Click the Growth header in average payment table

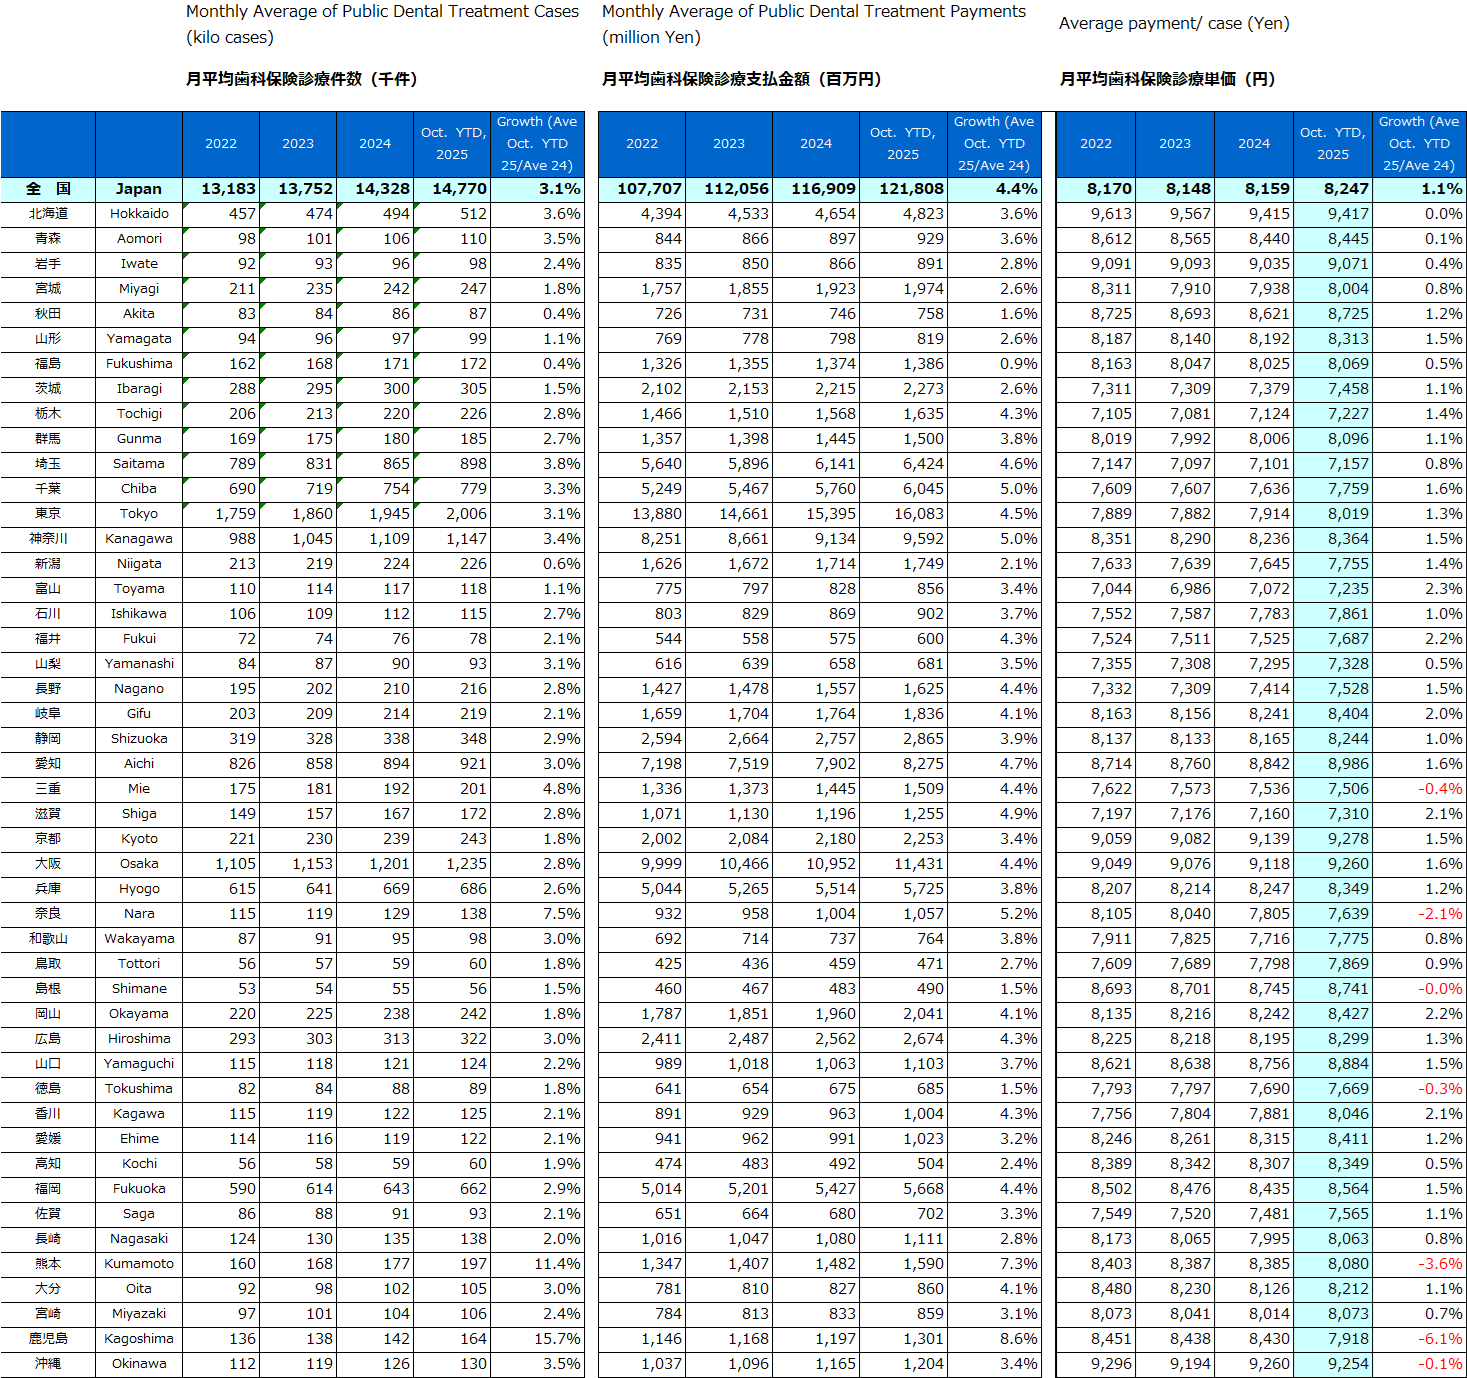(x=1418, y=144)
